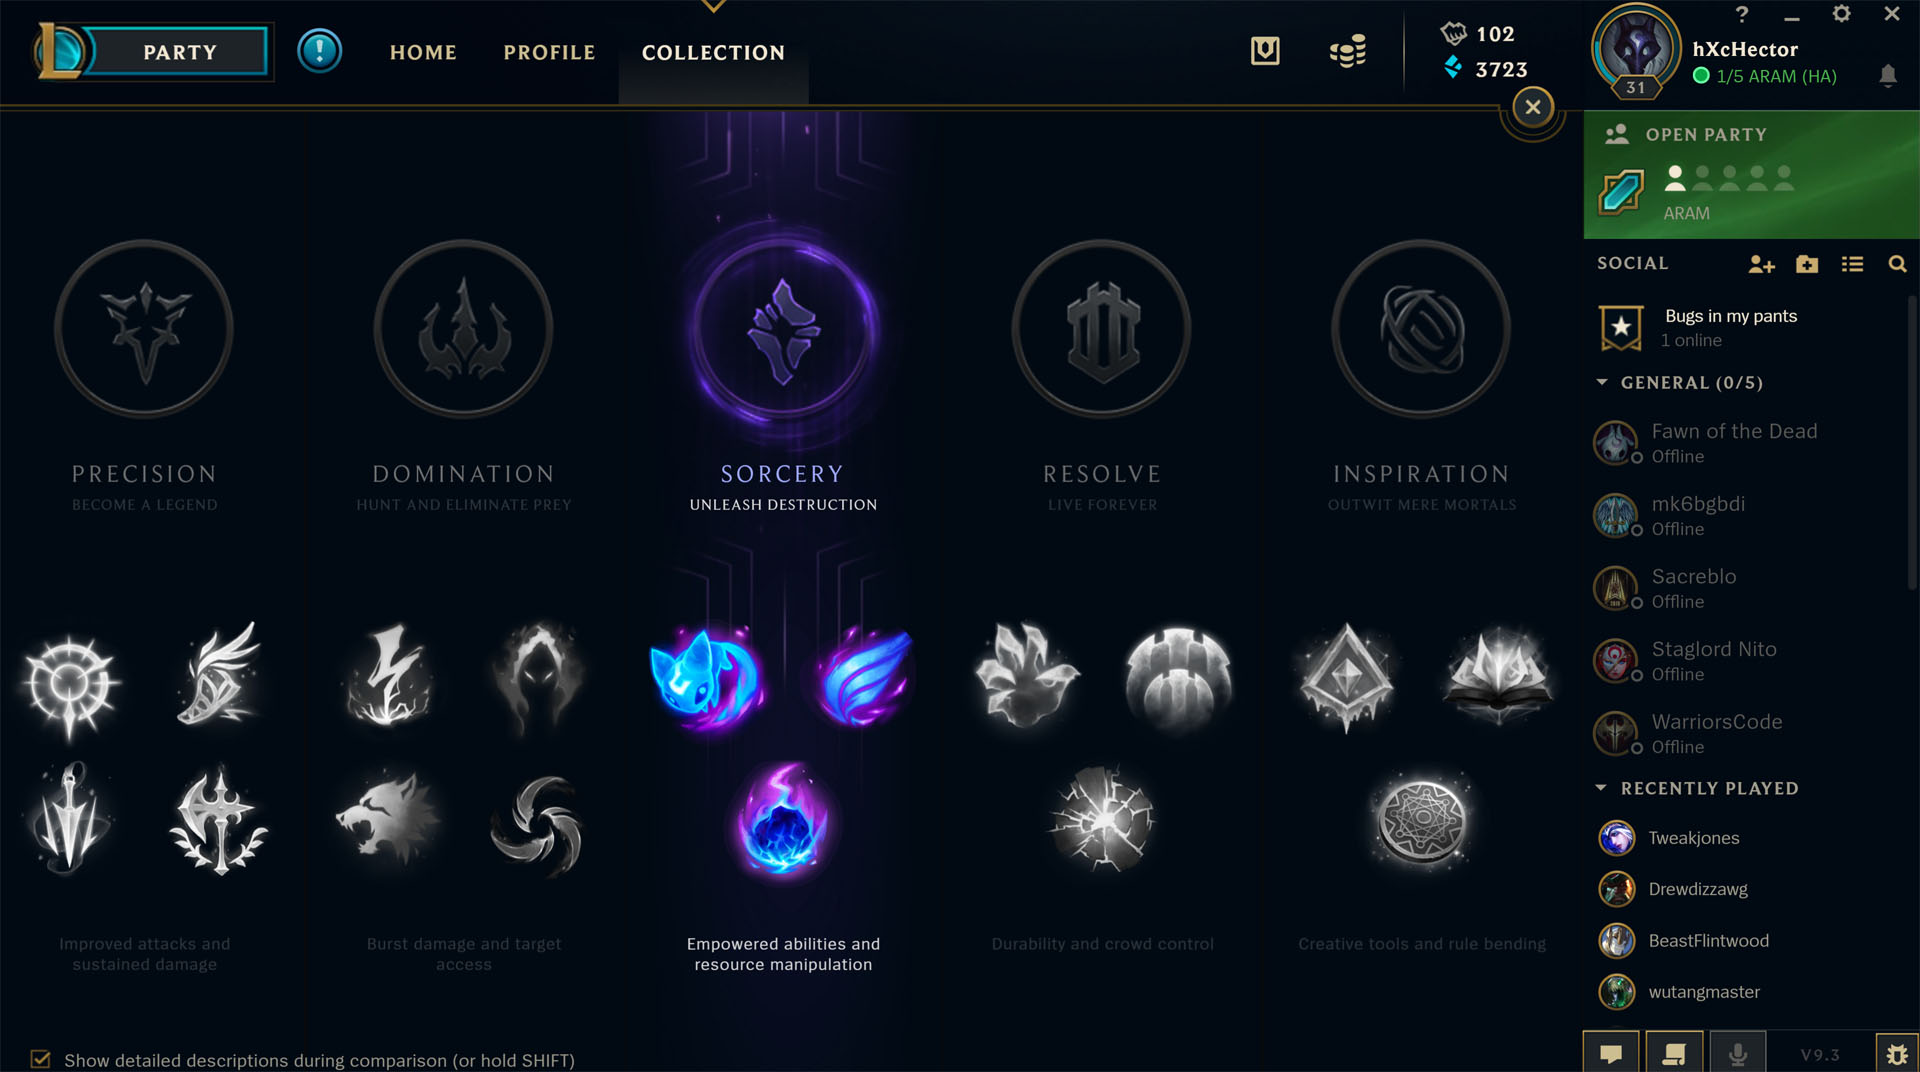The width and height of the screenshot is (1920, 1072).
Task: Select the Sorcery rune path emblem
Action: coord(783,330)
